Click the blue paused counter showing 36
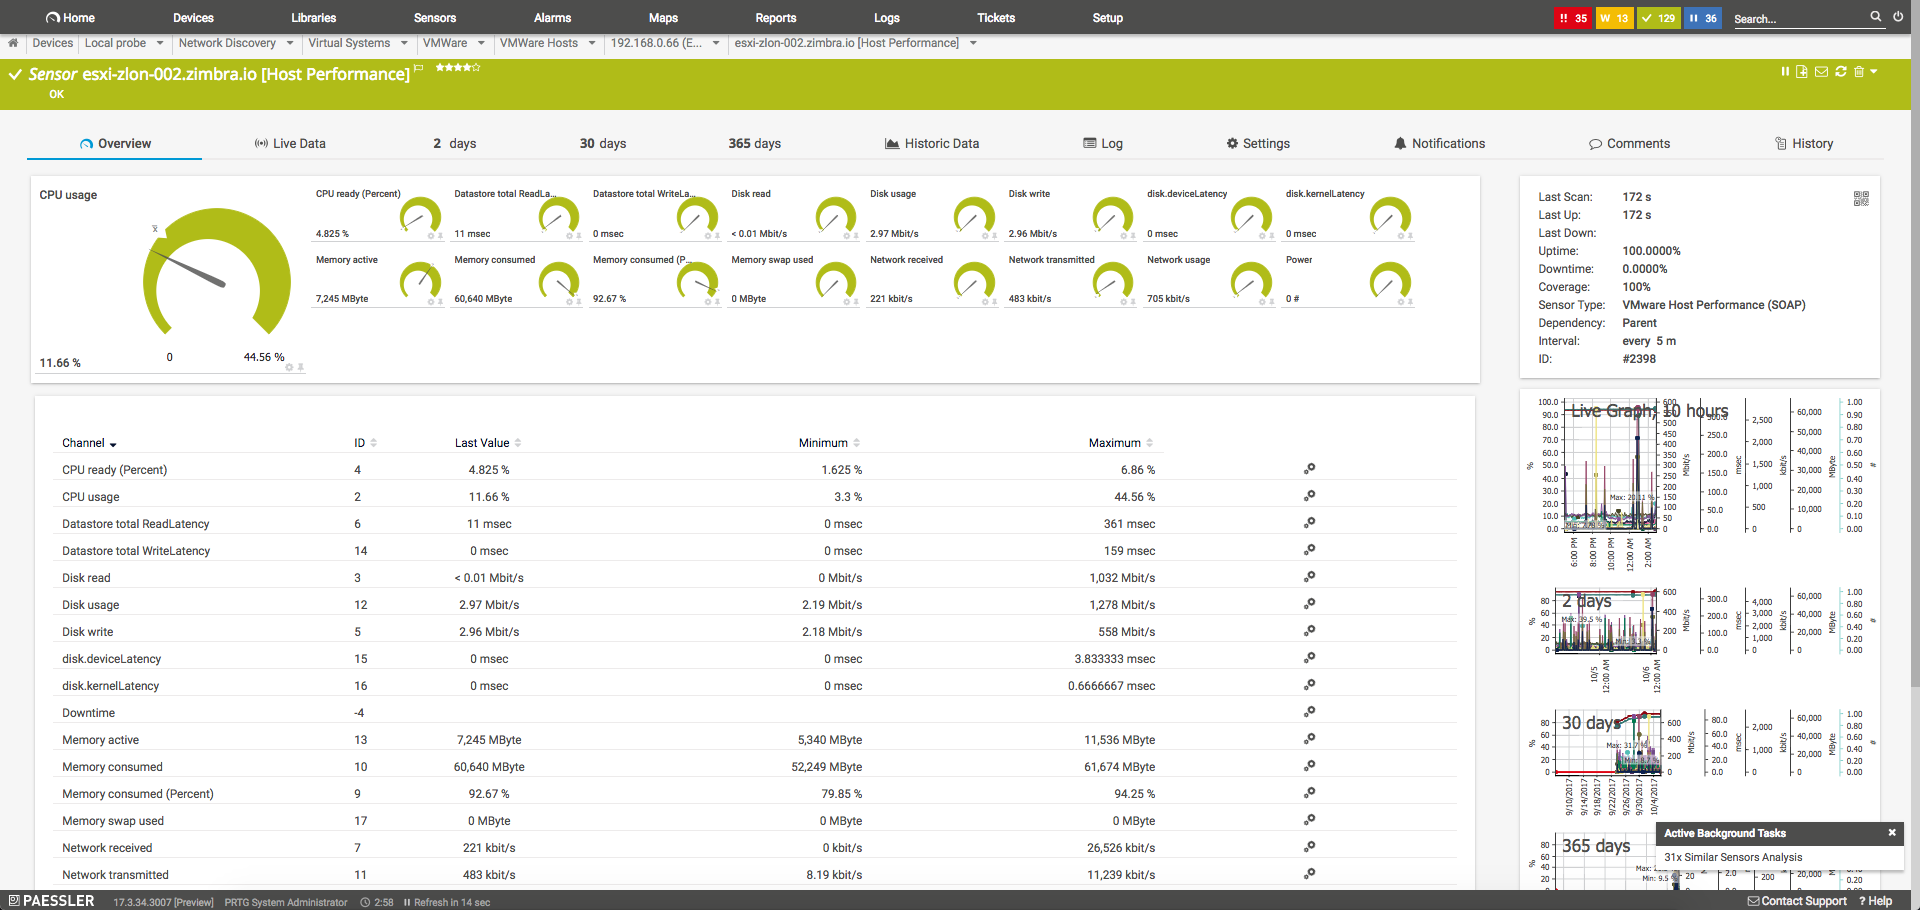1920x910 pixels. pos(1703,18)
